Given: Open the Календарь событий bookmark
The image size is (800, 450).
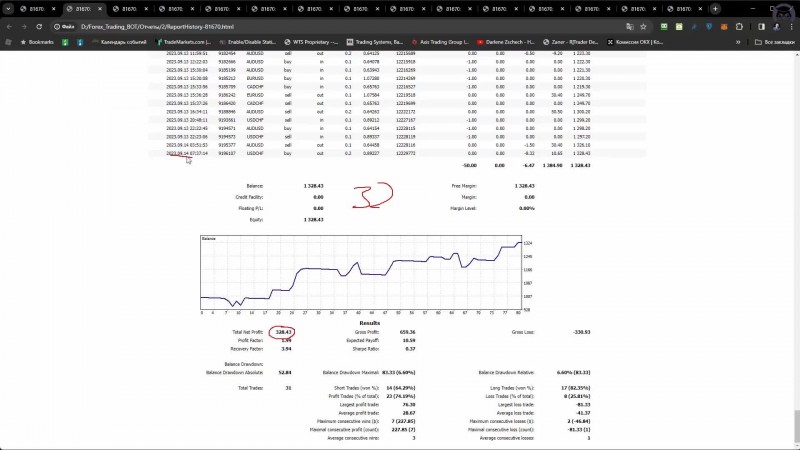Looking at the screenshot, I should pyautogui.click(x=119, y=42).
